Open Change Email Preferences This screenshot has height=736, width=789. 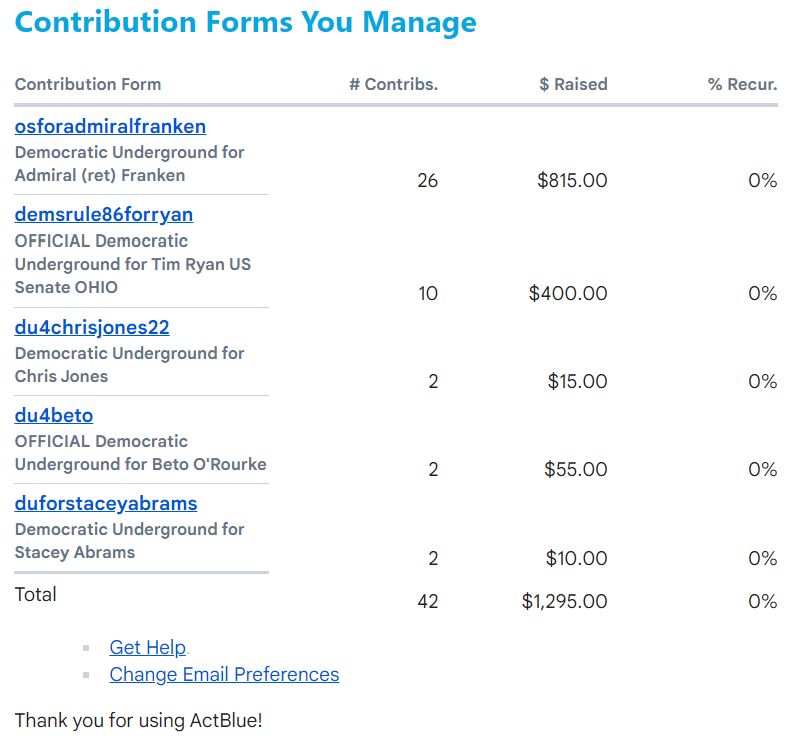[224, 675]
